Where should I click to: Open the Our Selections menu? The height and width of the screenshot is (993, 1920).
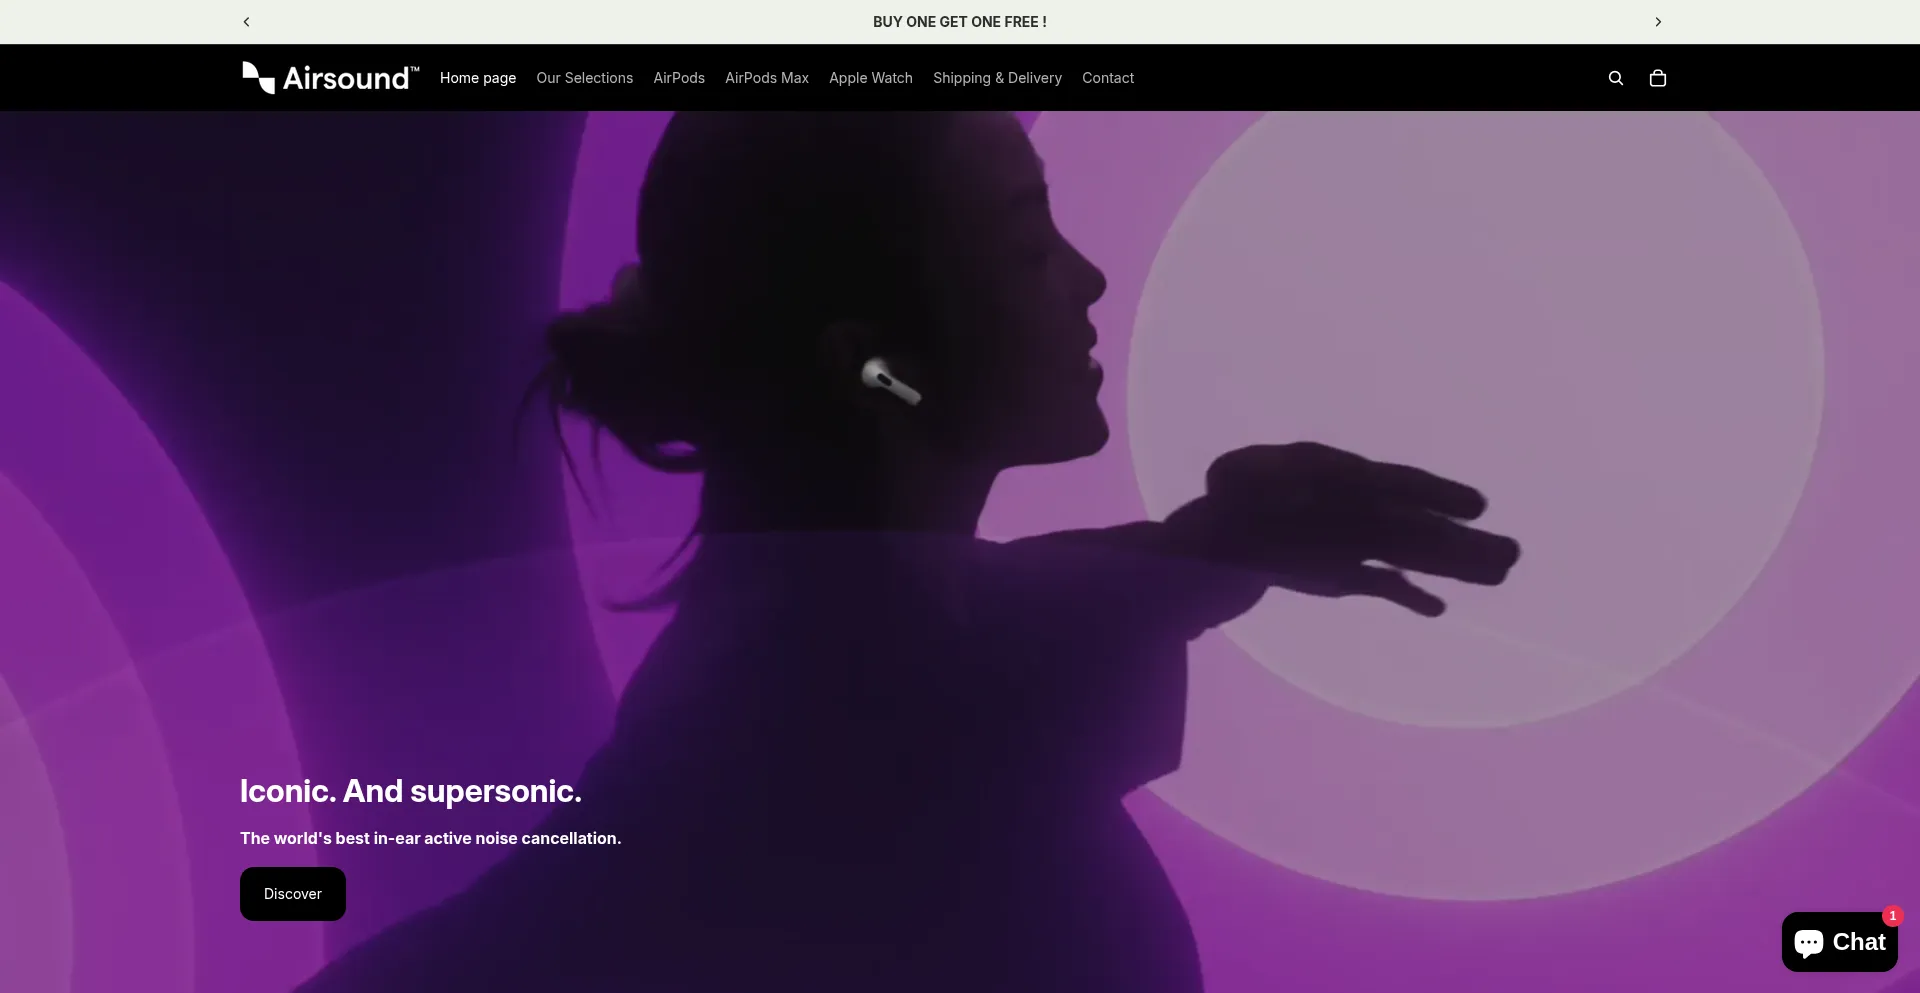point(584,78)
